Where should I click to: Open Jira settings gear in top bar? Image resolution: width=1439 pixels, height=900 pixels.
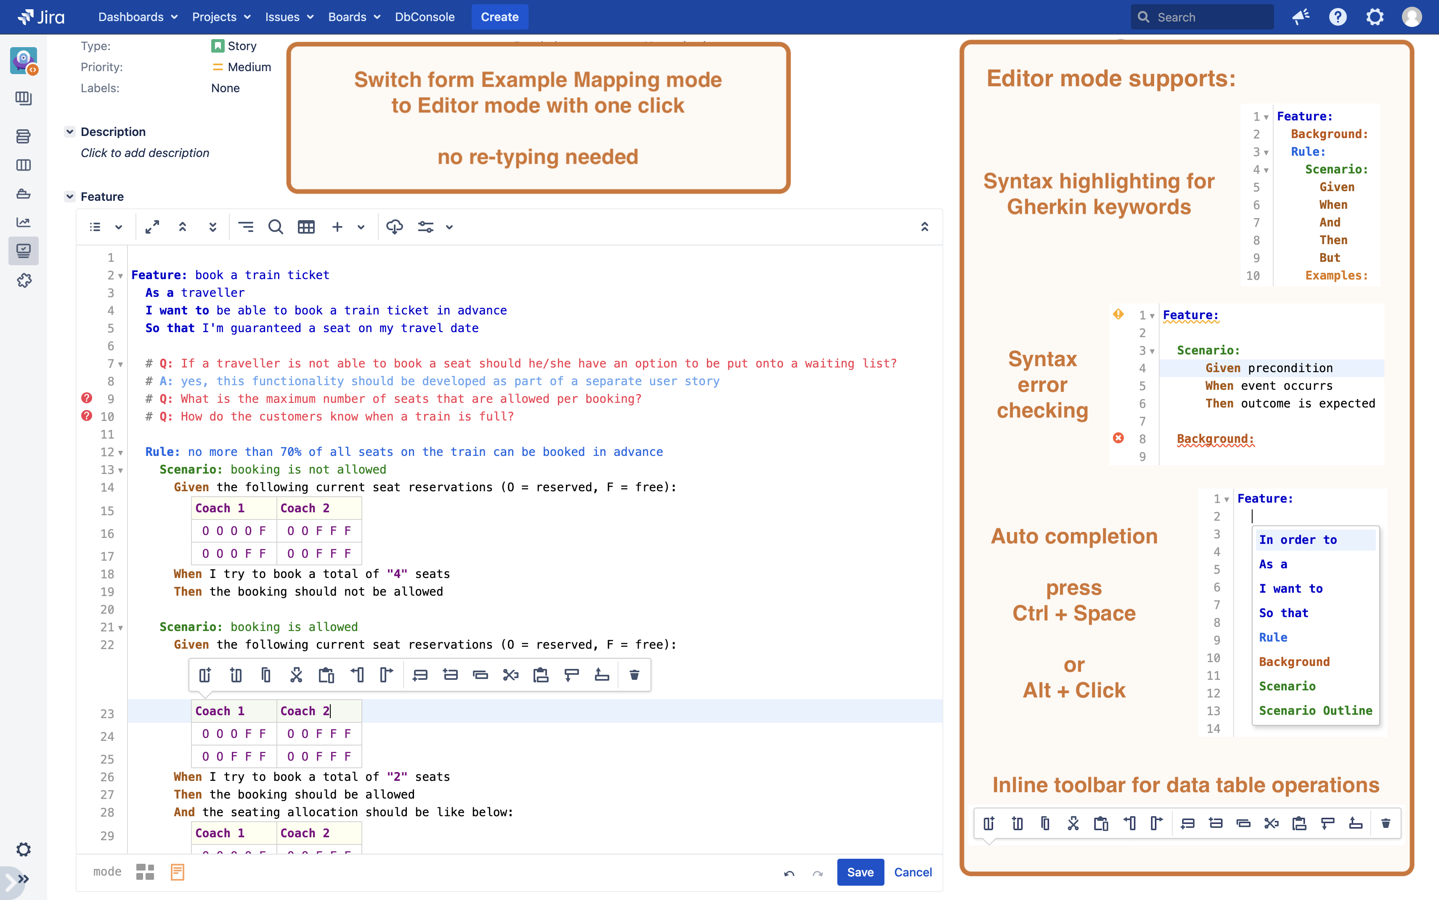(1375, 17)
